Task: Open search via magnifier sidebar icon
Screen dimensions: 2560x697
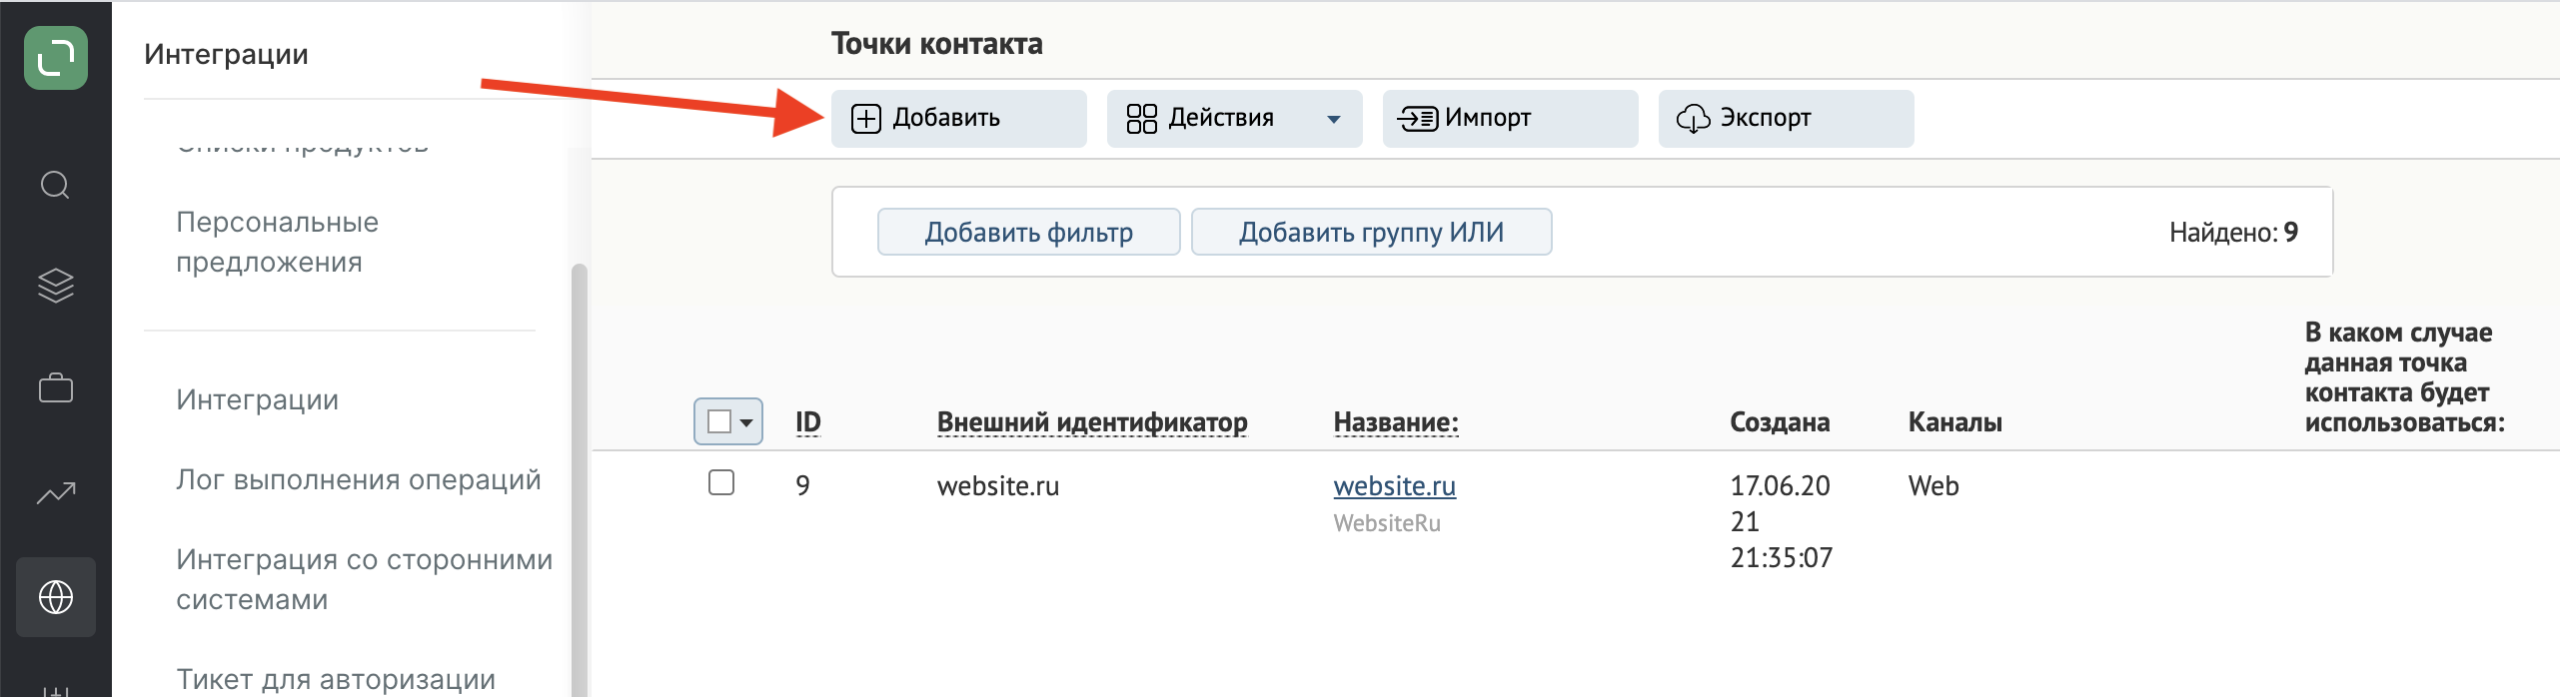Action: [x=55, y=185]
